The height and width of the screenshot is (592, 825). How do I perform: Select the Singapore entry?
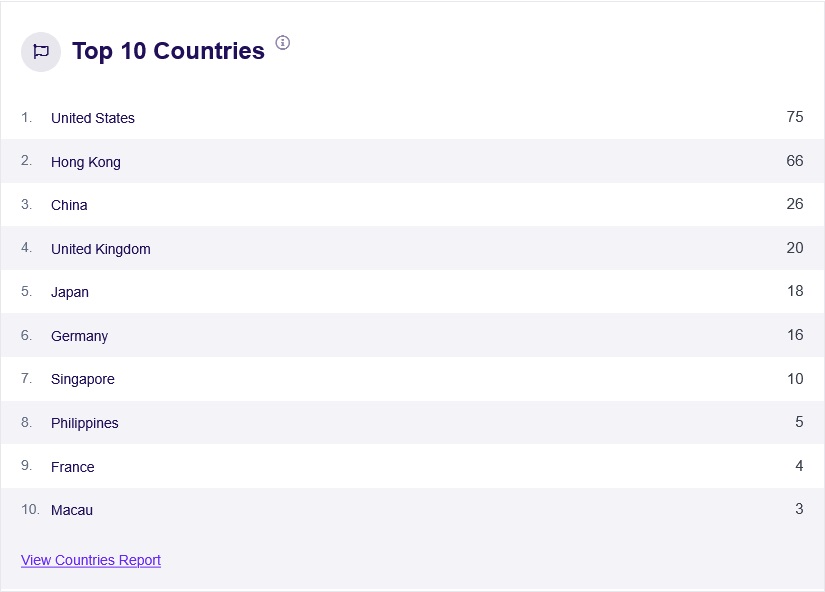83,379
